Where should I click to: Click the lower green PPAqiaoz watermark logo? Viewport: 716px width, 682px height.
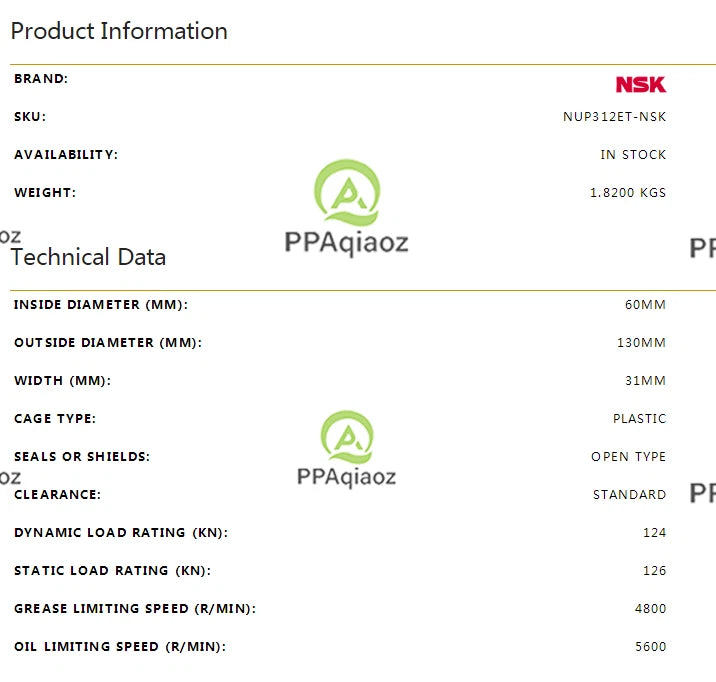coord(347,437)
